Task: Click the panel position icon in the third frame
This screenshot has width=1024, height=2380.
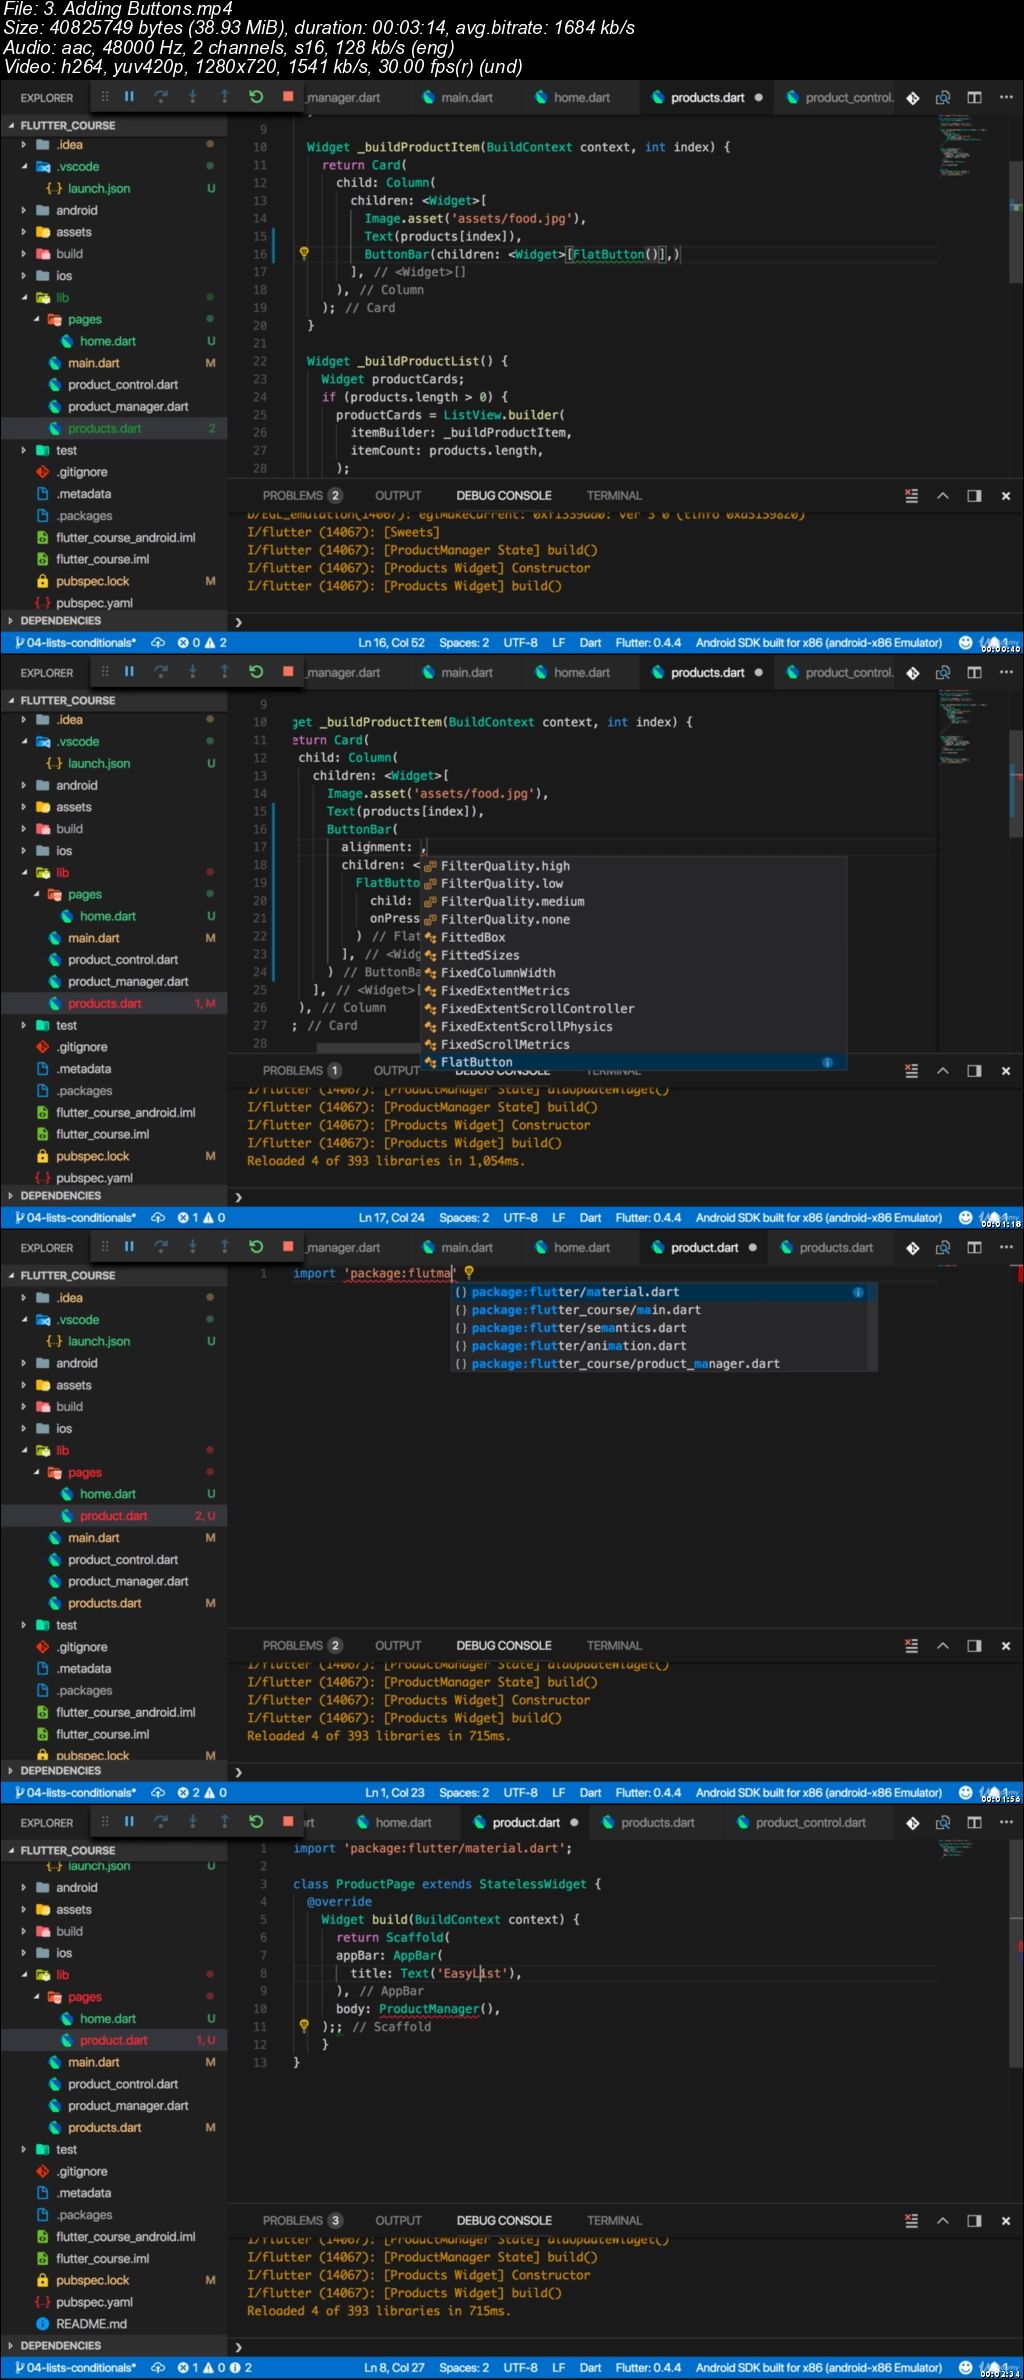Action: click(974, 1646)
